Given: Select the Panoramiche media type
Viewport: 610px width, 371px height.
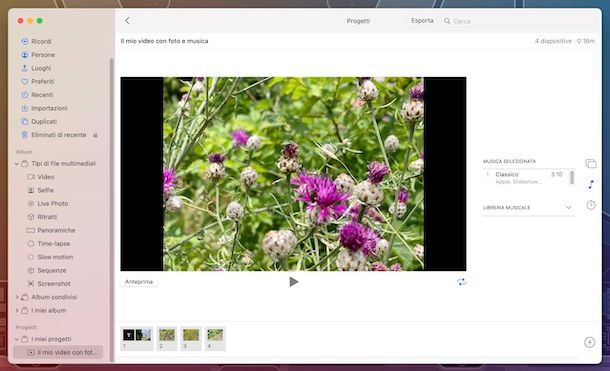Looking at the screenshot, I should (51, 230).
